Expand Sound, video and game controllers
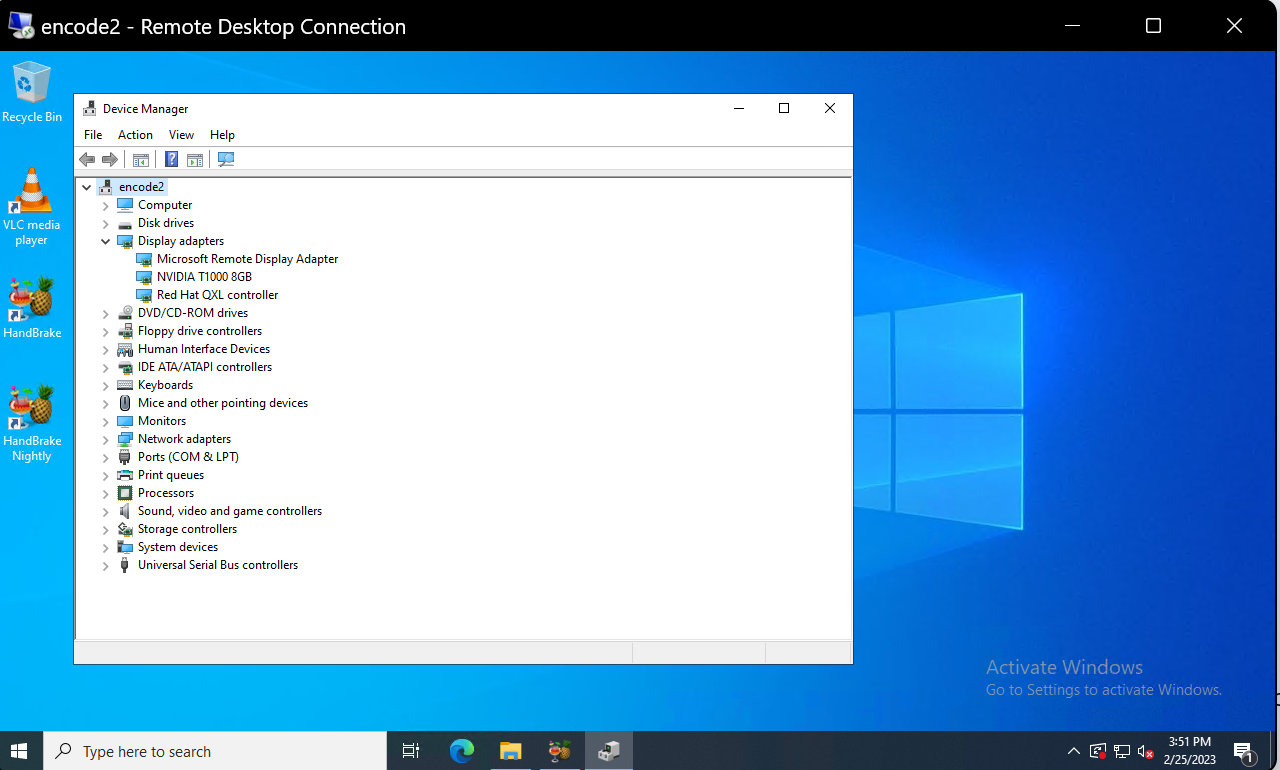1280x770 pixels. pyautogui.click(x=106, y=511)
